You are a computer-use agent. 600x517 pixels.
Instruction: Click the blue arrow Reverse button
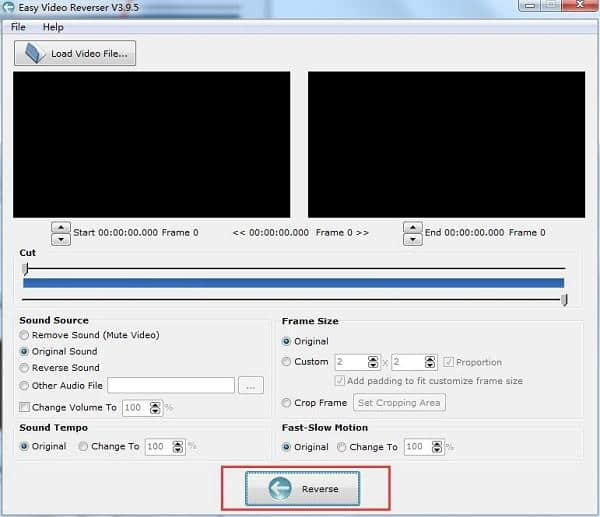click(302, 488)
